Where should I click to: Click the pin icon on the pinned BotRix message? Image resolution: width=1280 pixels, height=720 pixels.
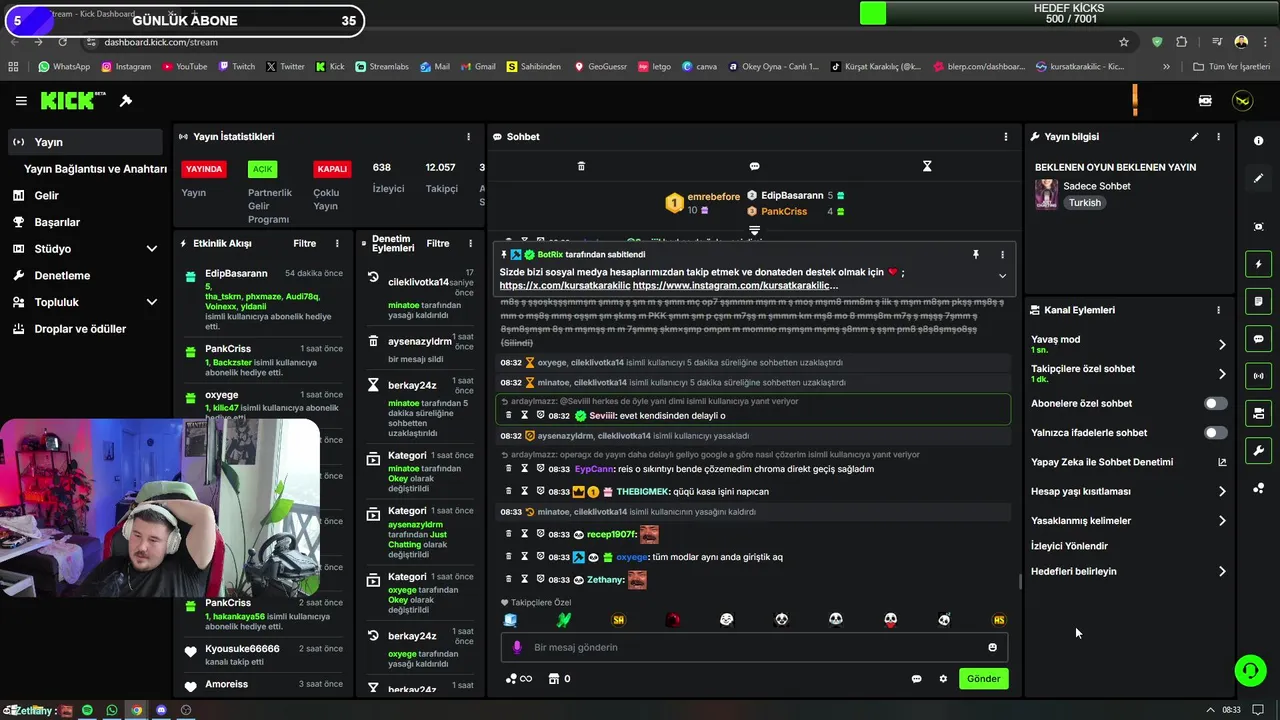pyautogui.click(x=976, y=255)
